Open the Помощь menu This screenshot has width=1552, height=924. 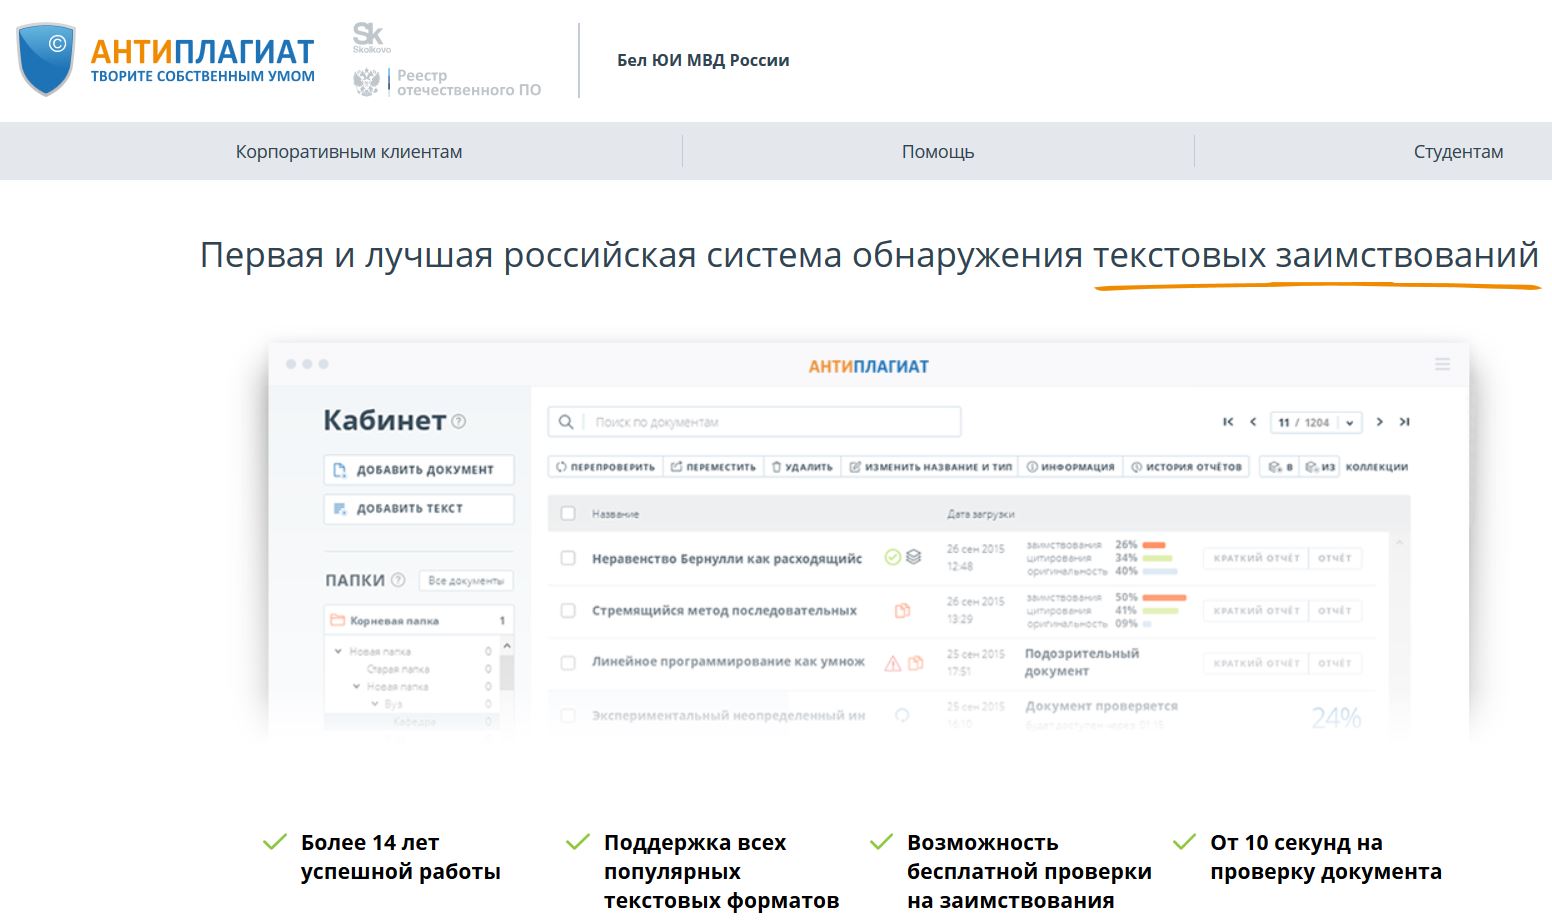(x=938, y=152)
